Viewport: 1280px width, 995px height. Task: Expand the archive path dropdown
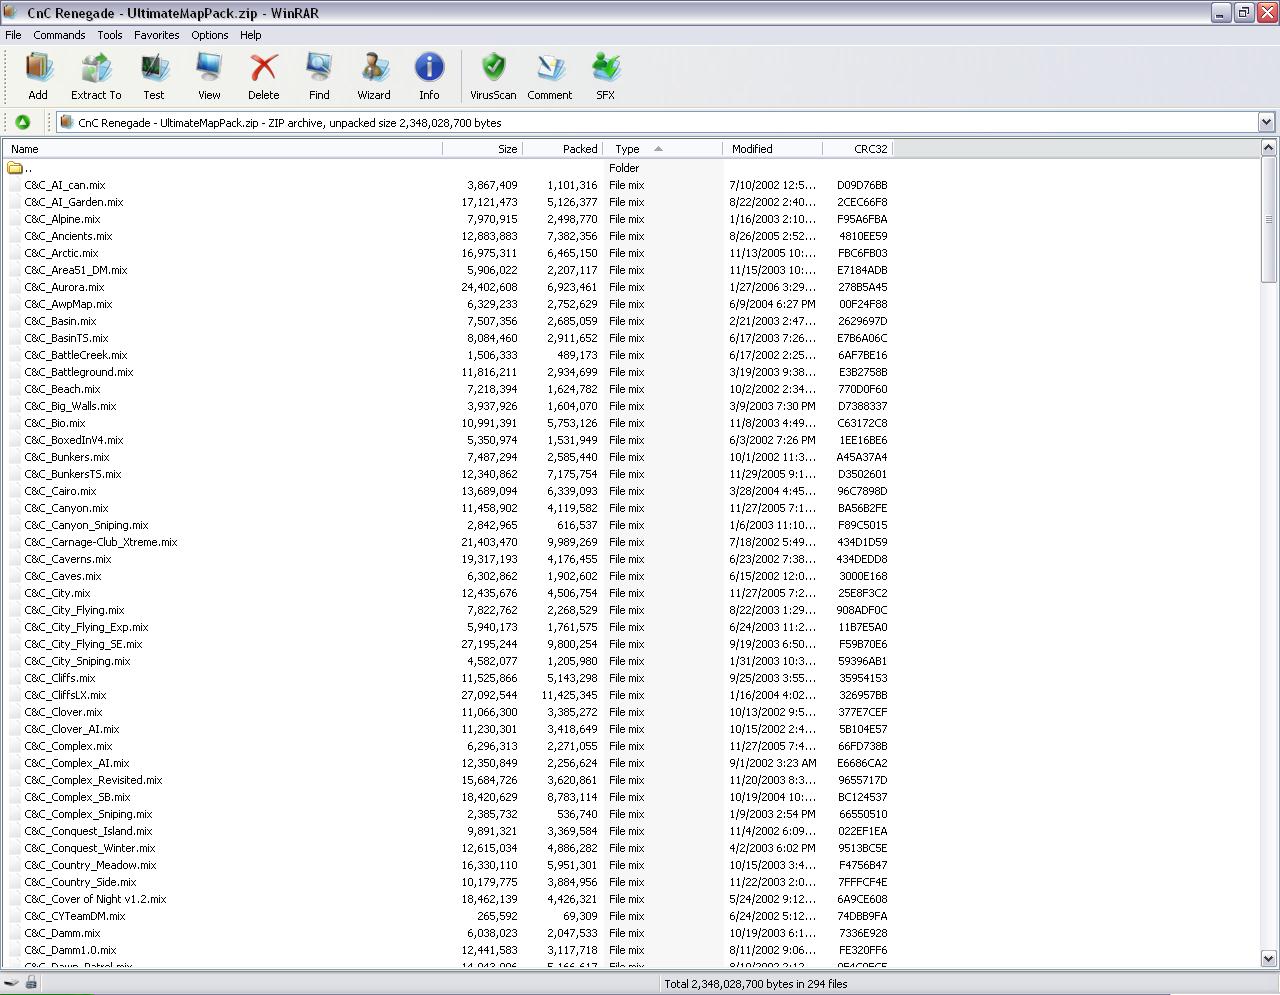[x=1266, y=123]
